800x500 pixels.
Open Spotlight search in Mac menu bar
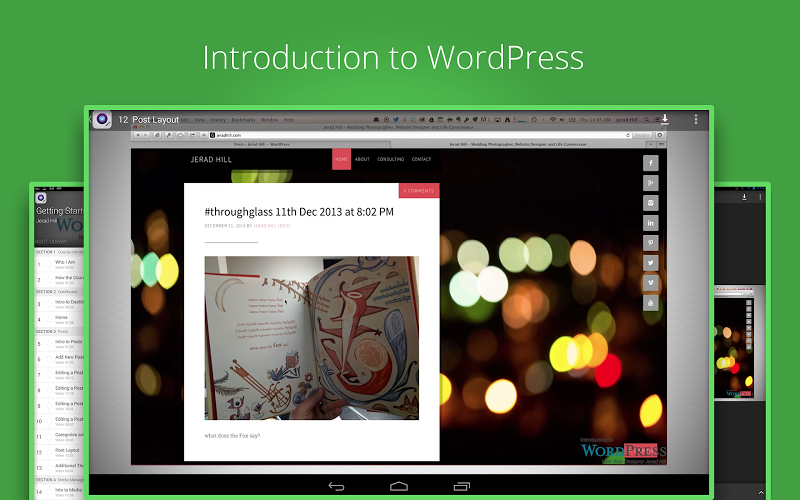point(646,119)
